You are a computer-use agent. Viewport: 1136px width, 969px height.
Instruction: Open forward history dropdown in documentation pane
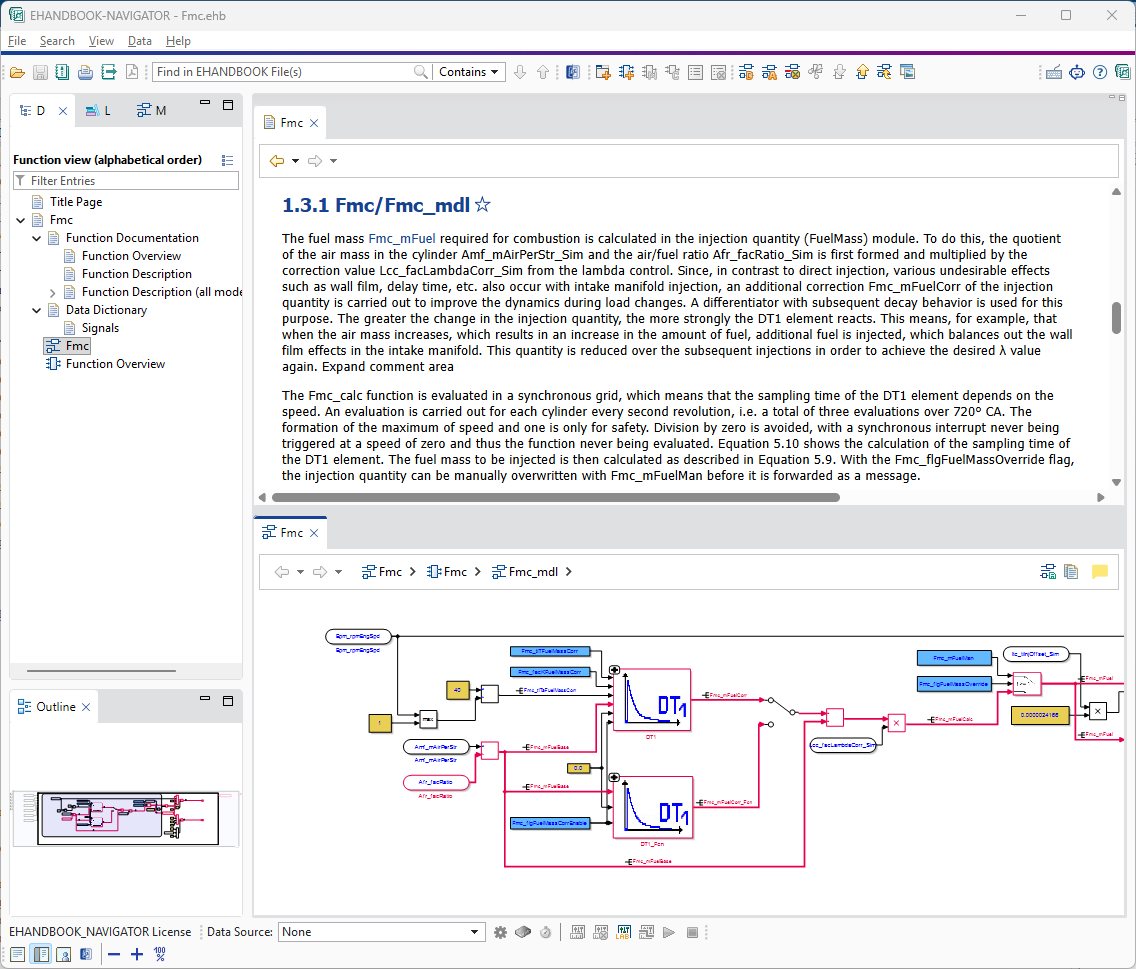point(333,161)
